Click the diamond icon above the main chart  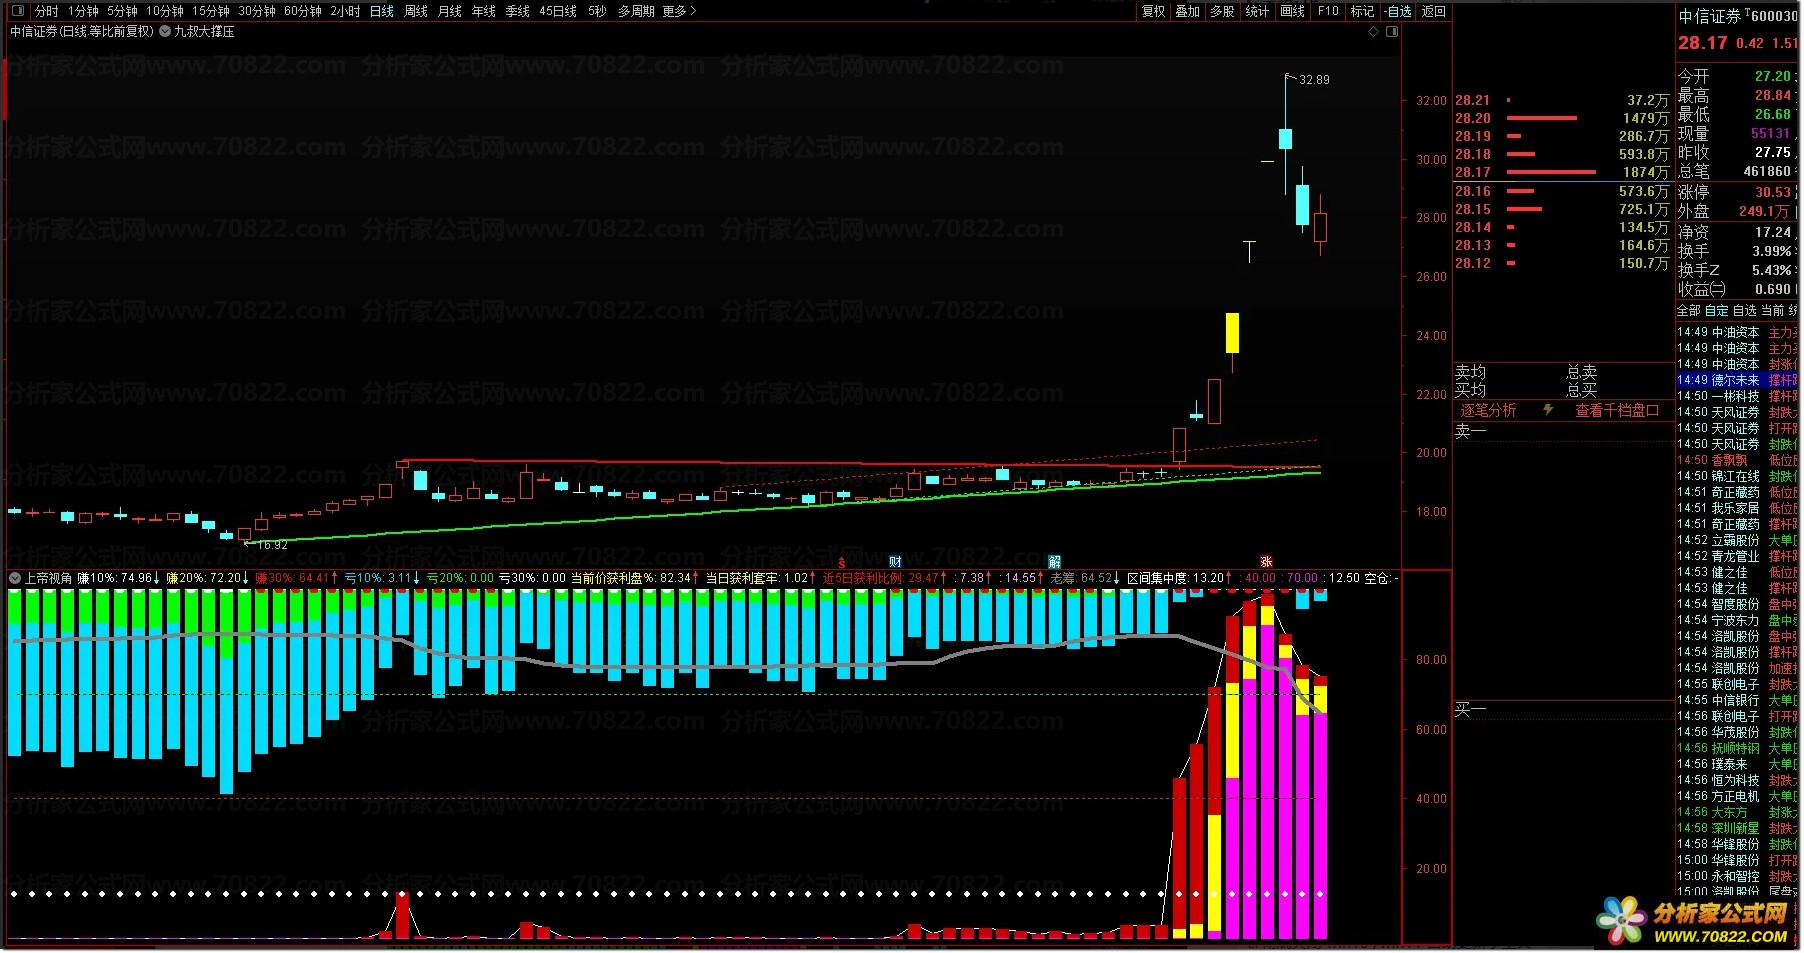click(x=1374, y=31)
